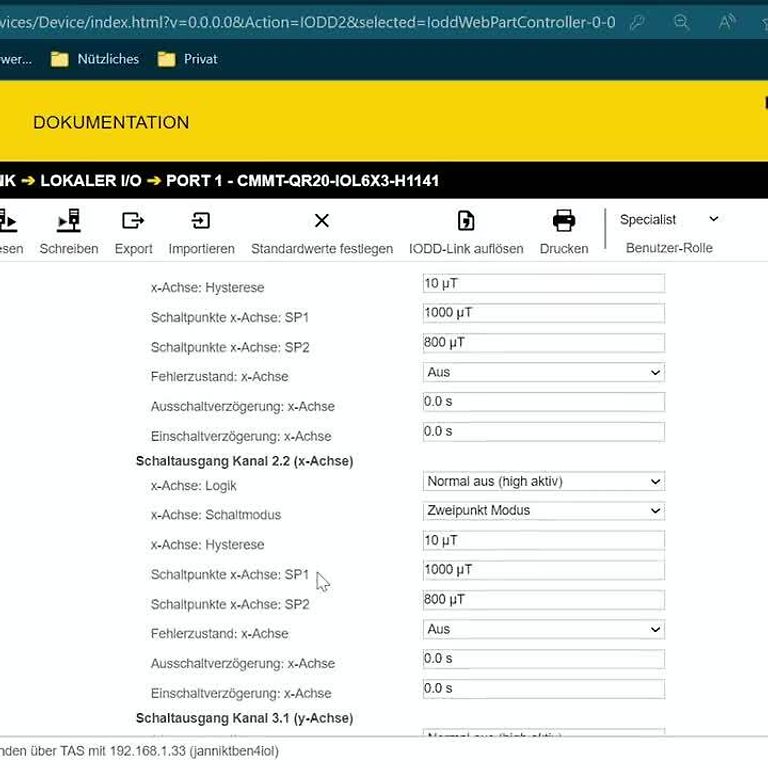
Task: Open x-Achse: Schaltmodus Zweipunkt Modus dropdown
Action: [543, 511]
